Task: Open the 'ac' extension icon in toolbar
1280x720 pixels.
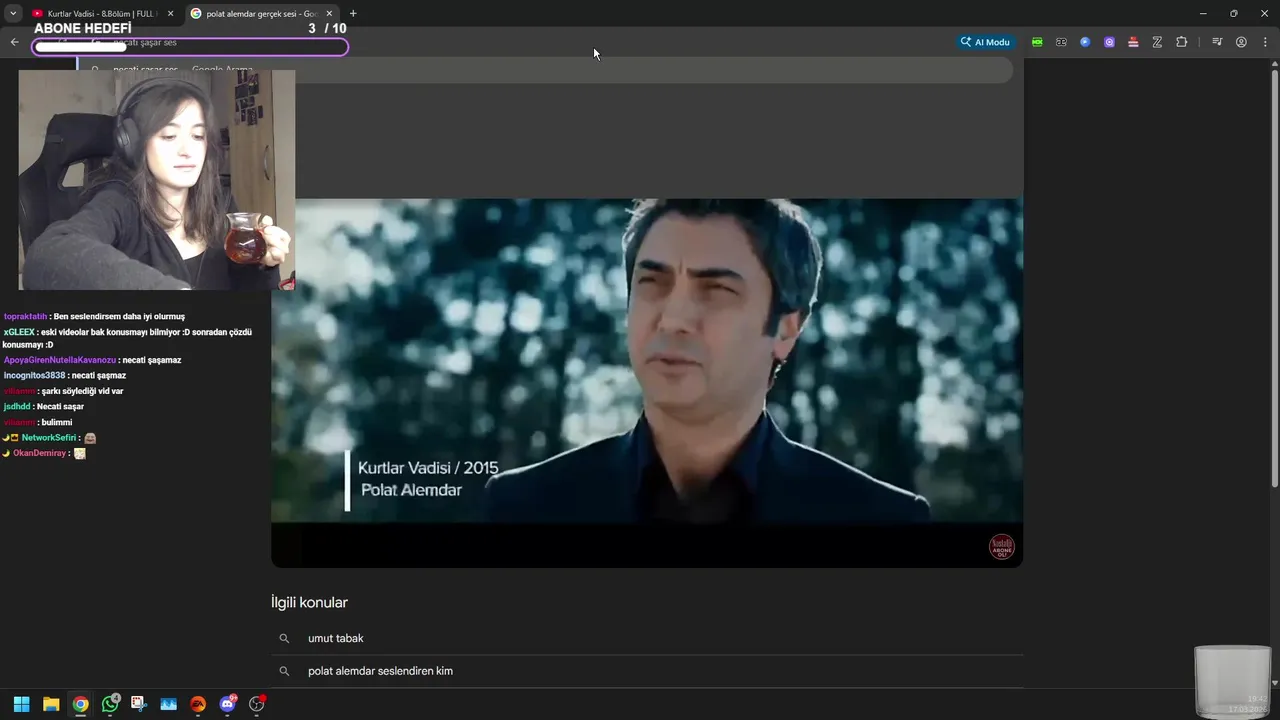Action: [1061, 42]
